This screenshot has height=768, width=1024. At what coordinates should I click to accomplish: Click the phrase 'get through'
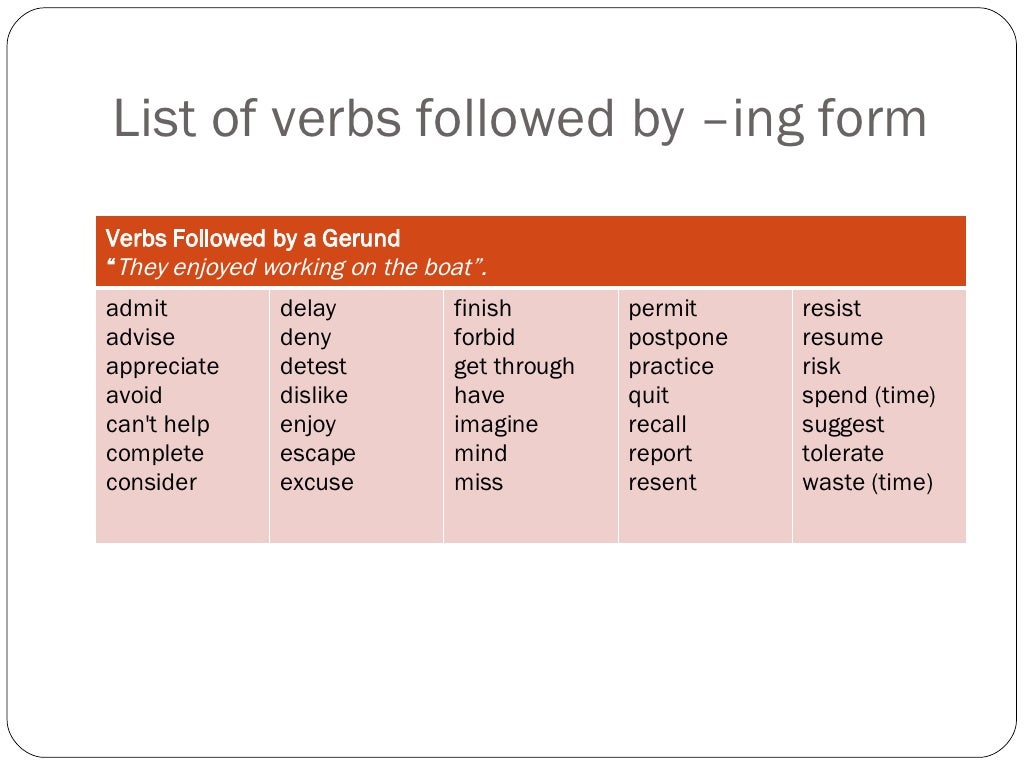point(515,367)
